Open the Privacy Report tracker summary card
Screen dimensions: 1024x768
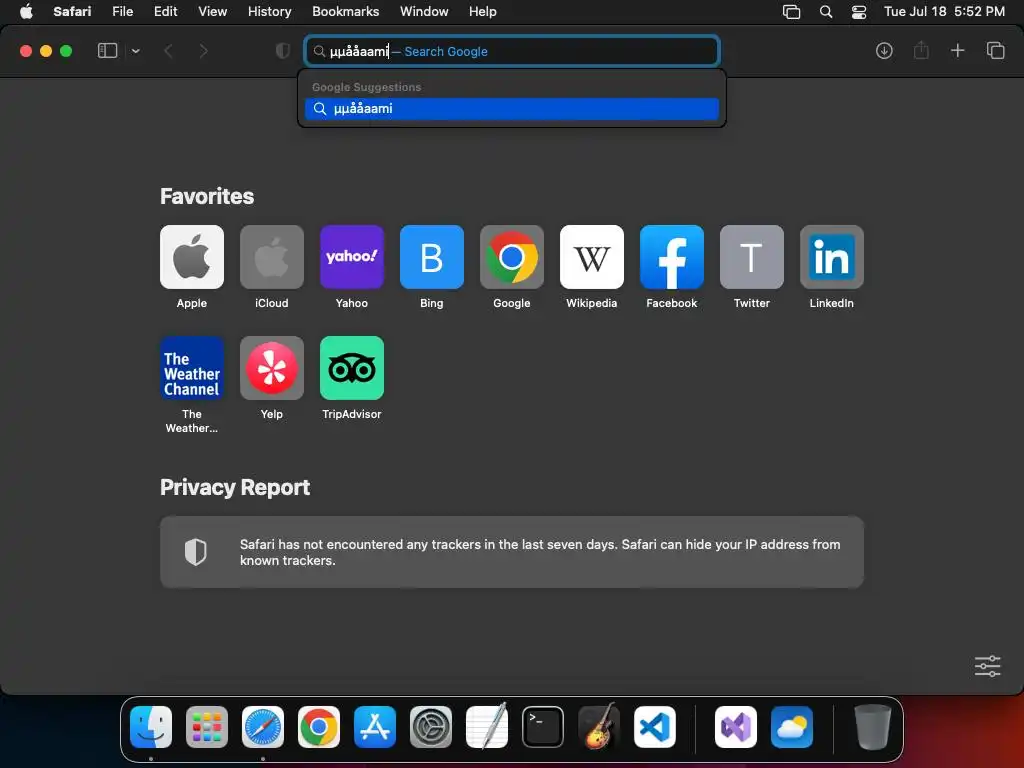click(x=512, y=552)
